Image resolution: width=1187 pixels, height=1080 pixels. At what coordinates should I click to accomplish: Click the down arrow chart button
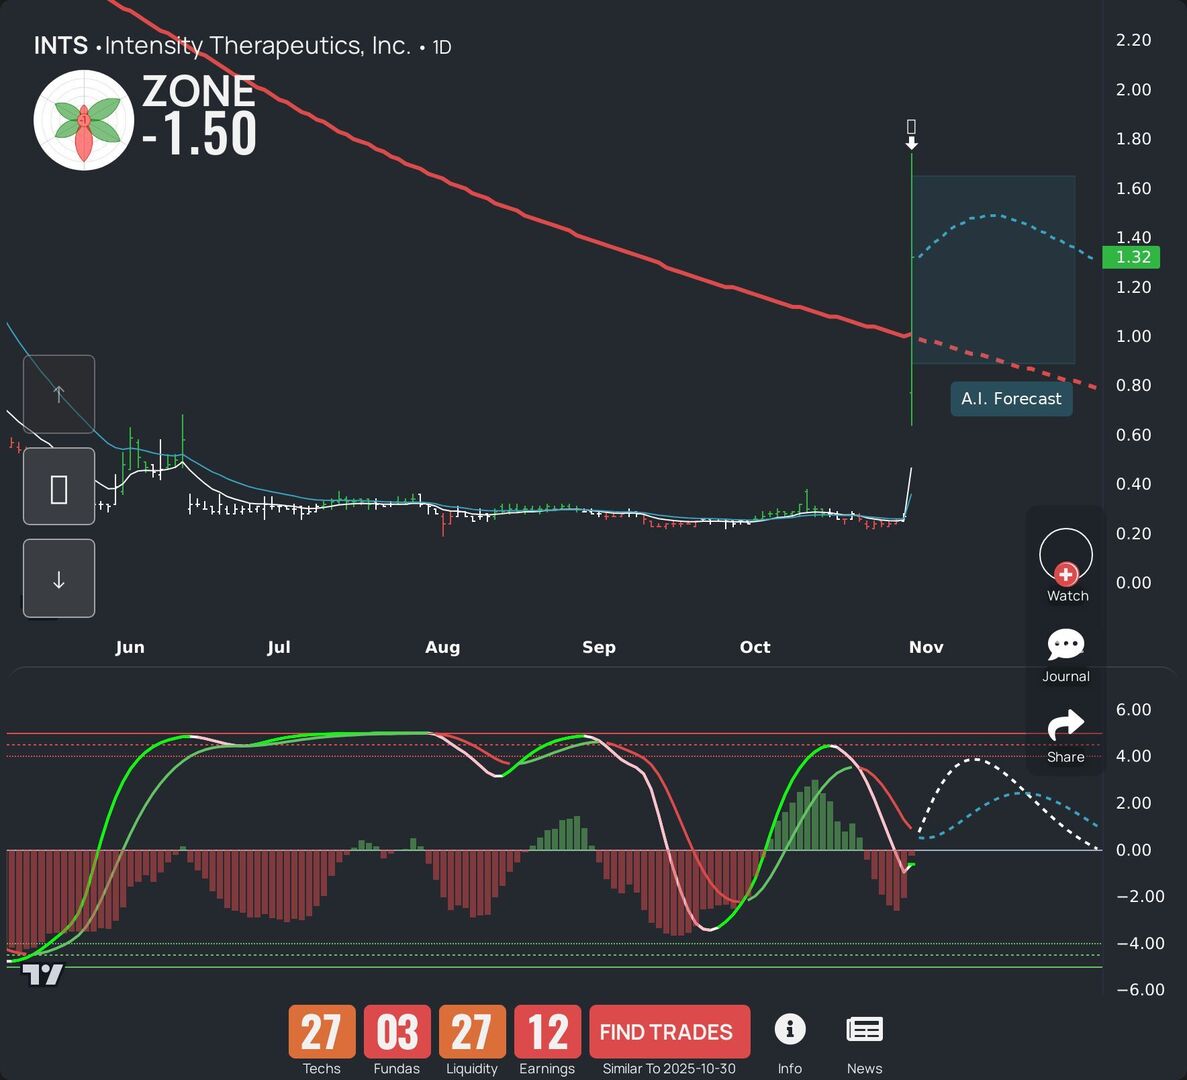click(x=59, y=579)
